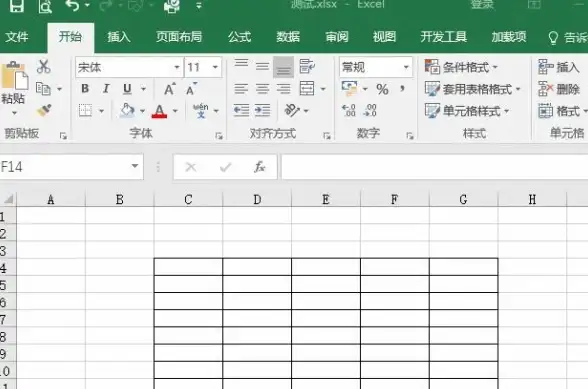This screenshot has height=389, width=588.
Task: Align cell text right
Action: (284, 89)
